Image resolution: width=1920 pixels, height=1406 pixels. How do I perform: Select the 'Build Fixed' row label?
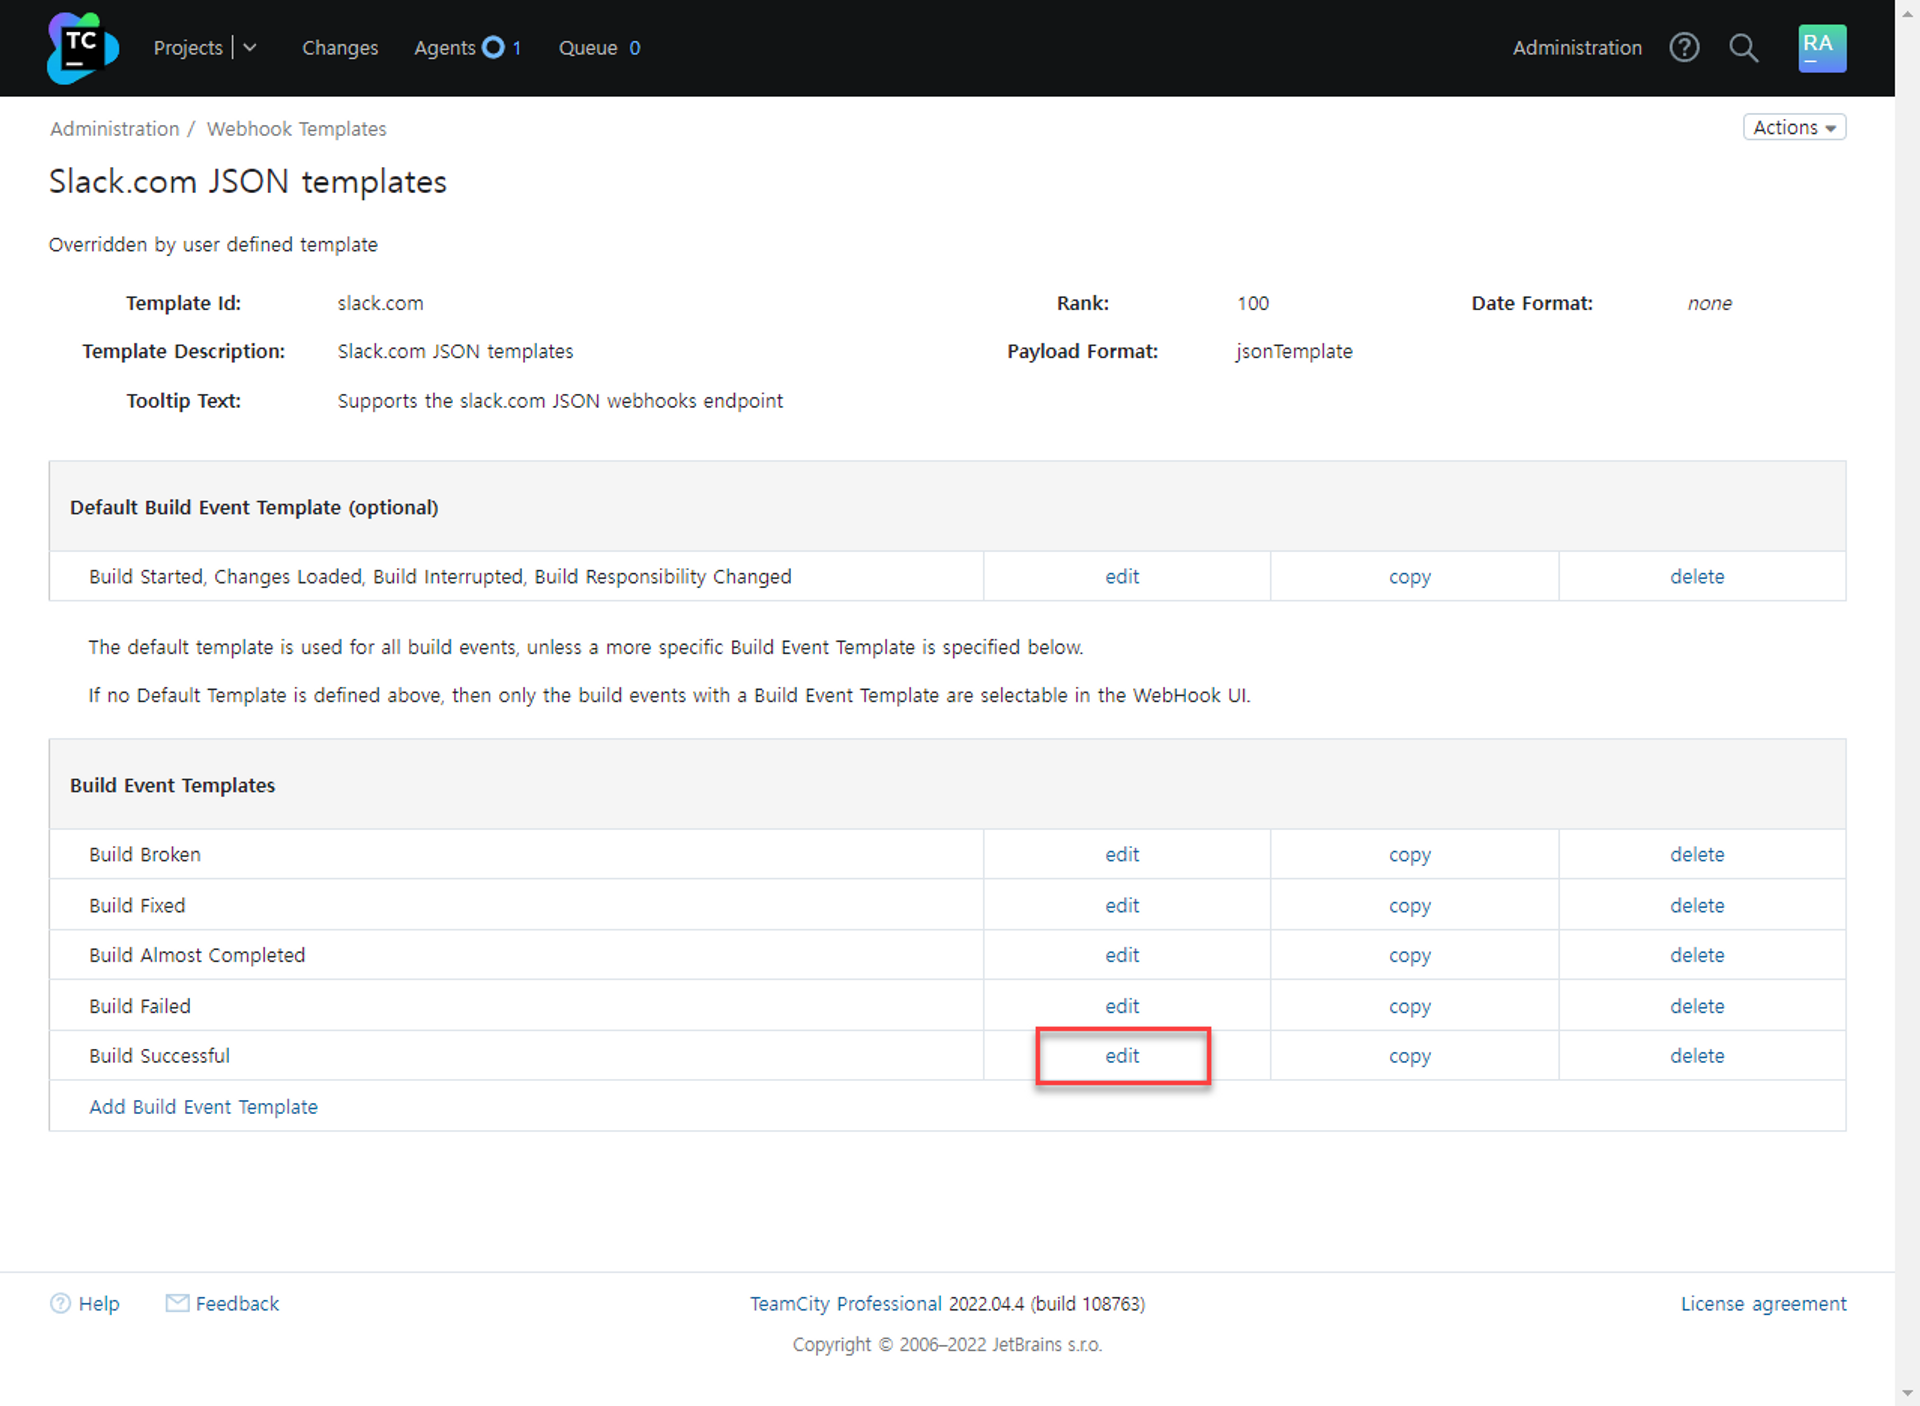[x=137, y=905]
